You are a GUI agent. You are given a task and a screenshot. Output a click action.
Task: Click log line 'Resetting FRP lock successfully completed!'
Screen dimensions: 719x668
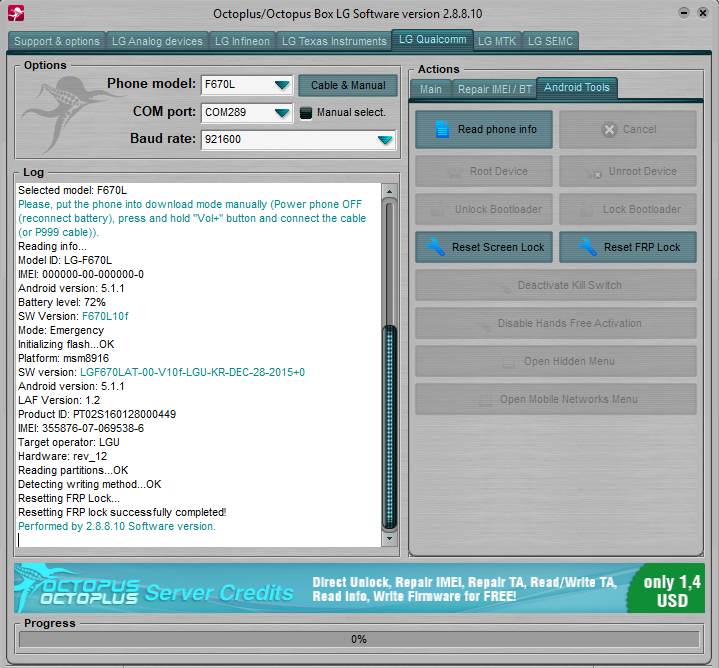[122, 512]
